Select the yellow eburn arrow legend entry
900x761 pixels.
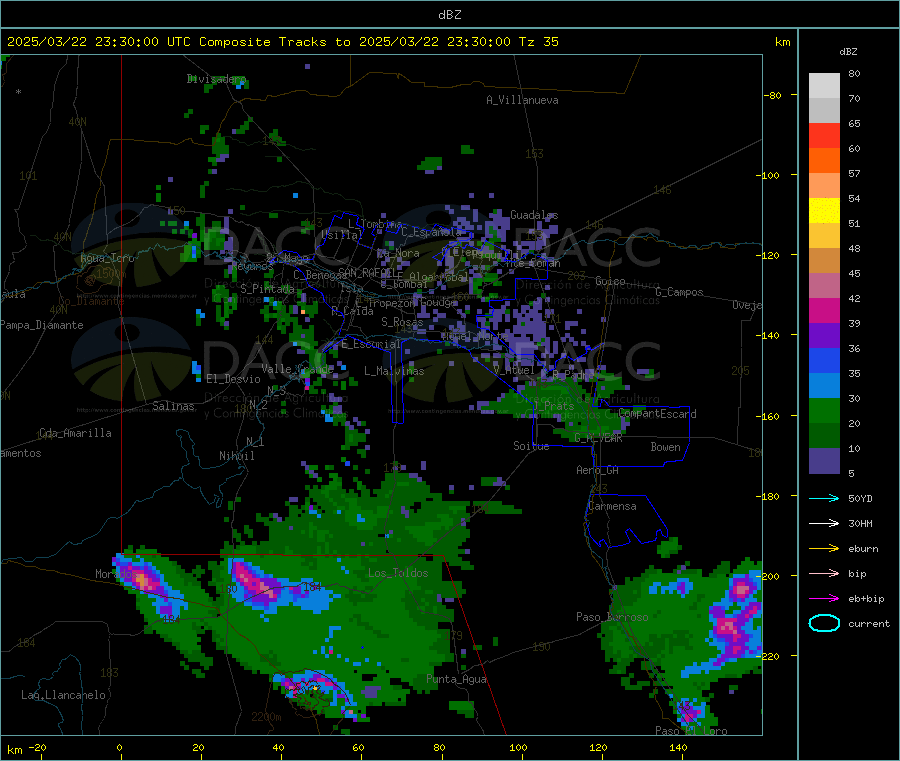pos(824,549)
